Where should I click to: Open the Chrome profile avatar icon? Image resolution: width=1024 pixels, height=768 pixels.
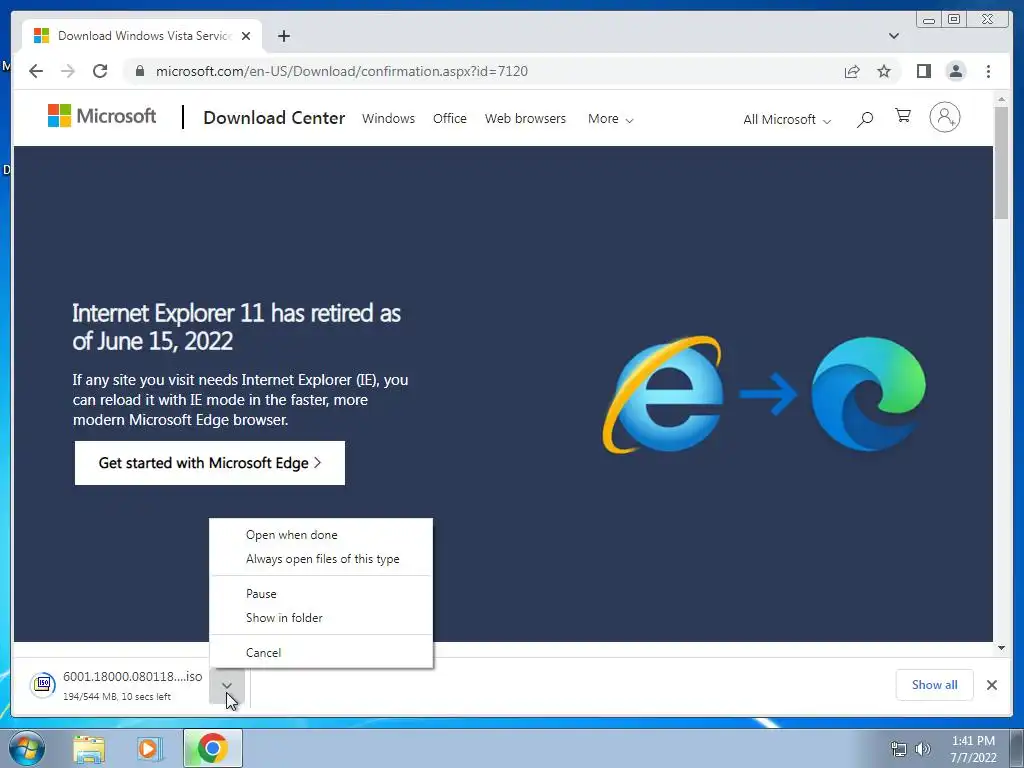point(956,71)
